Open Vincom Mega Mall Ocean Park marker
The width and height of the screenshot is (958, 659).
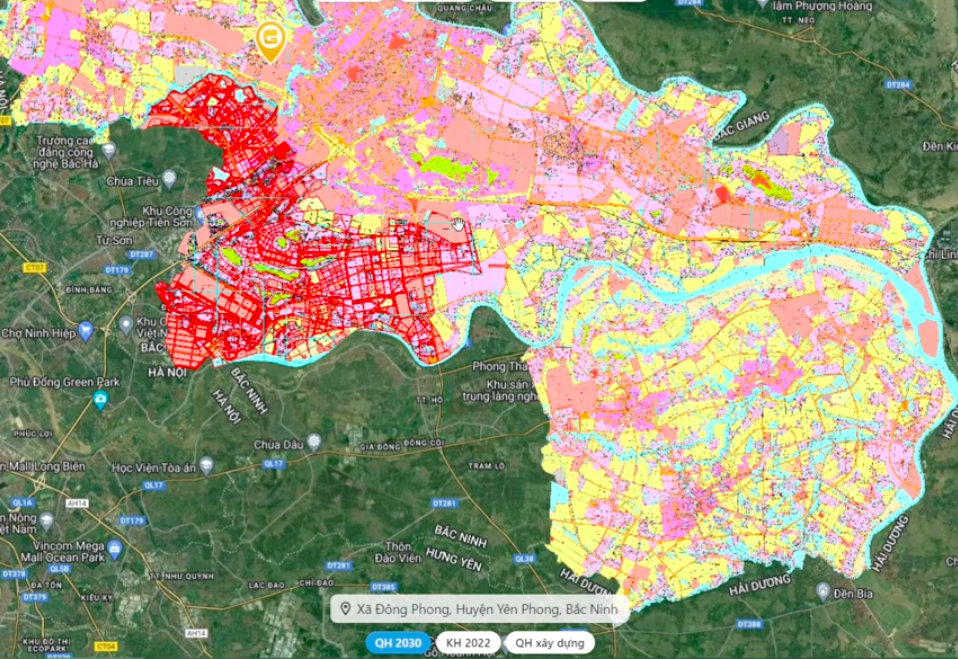(x=115, y=550)
